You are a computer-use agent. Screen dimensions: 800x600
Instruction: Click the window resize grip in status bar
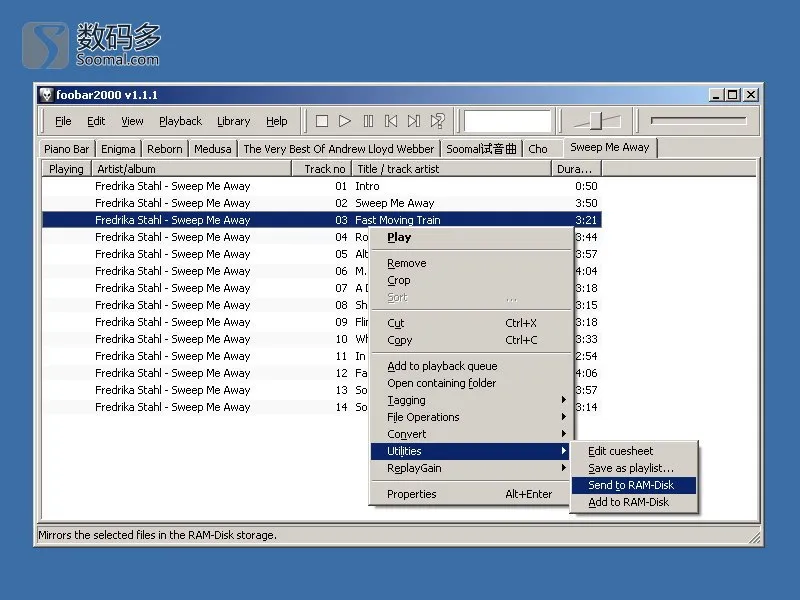click(x=754, y=537)
